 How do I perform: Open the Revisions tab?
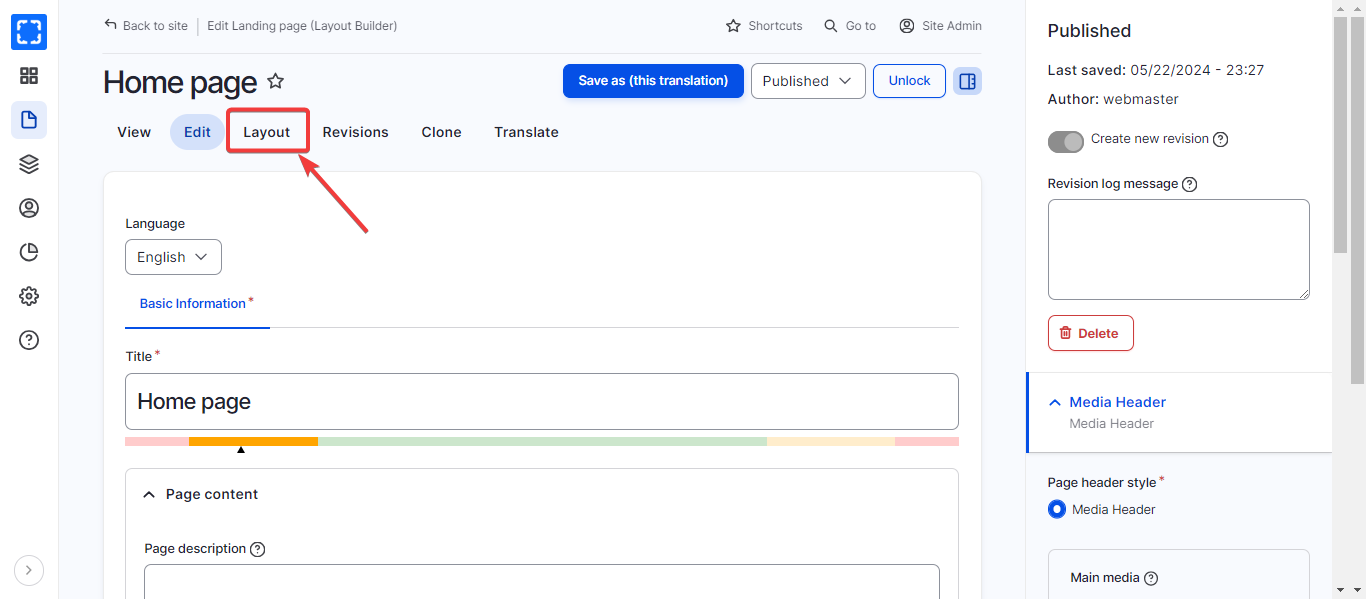[355, 132]
